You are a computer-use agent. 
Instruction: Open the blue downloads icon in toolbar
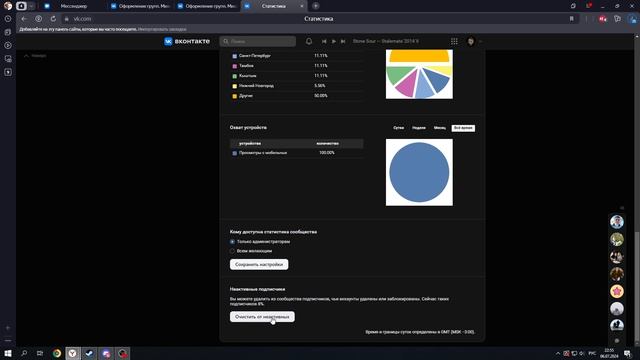tap(632, 19)
